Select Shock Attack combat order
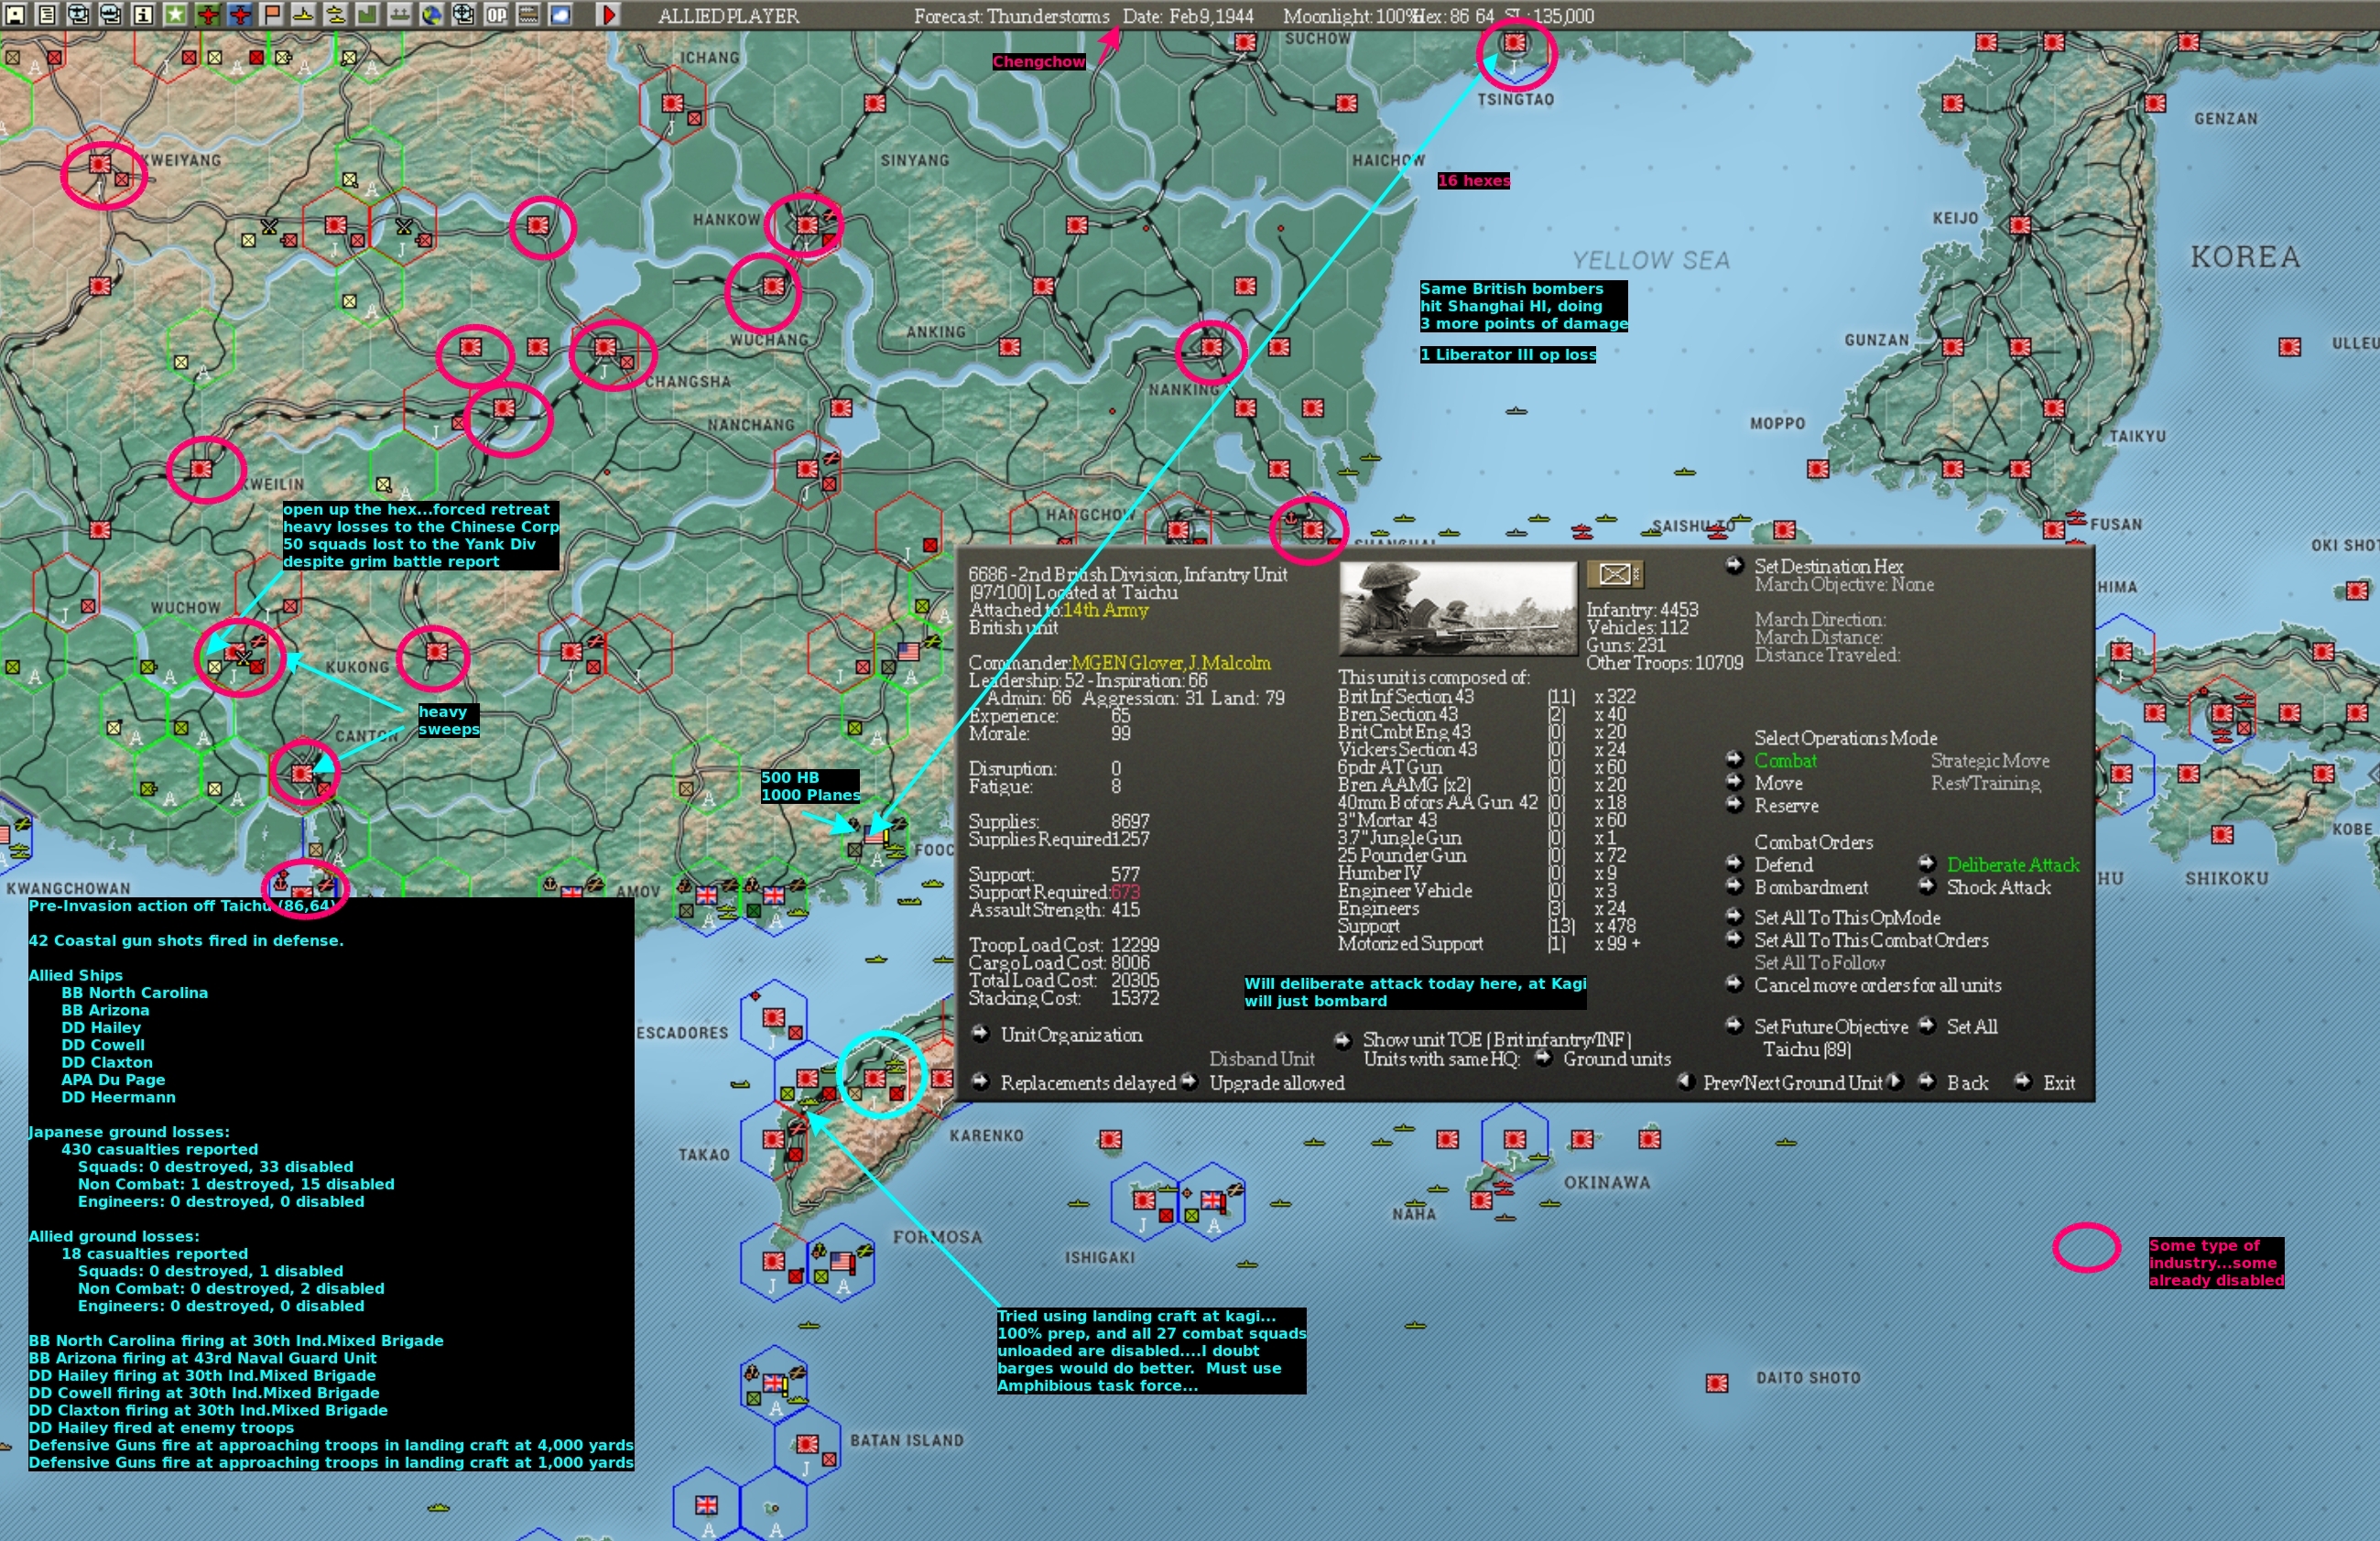 pyautogui.click(x=1998, y=888)
